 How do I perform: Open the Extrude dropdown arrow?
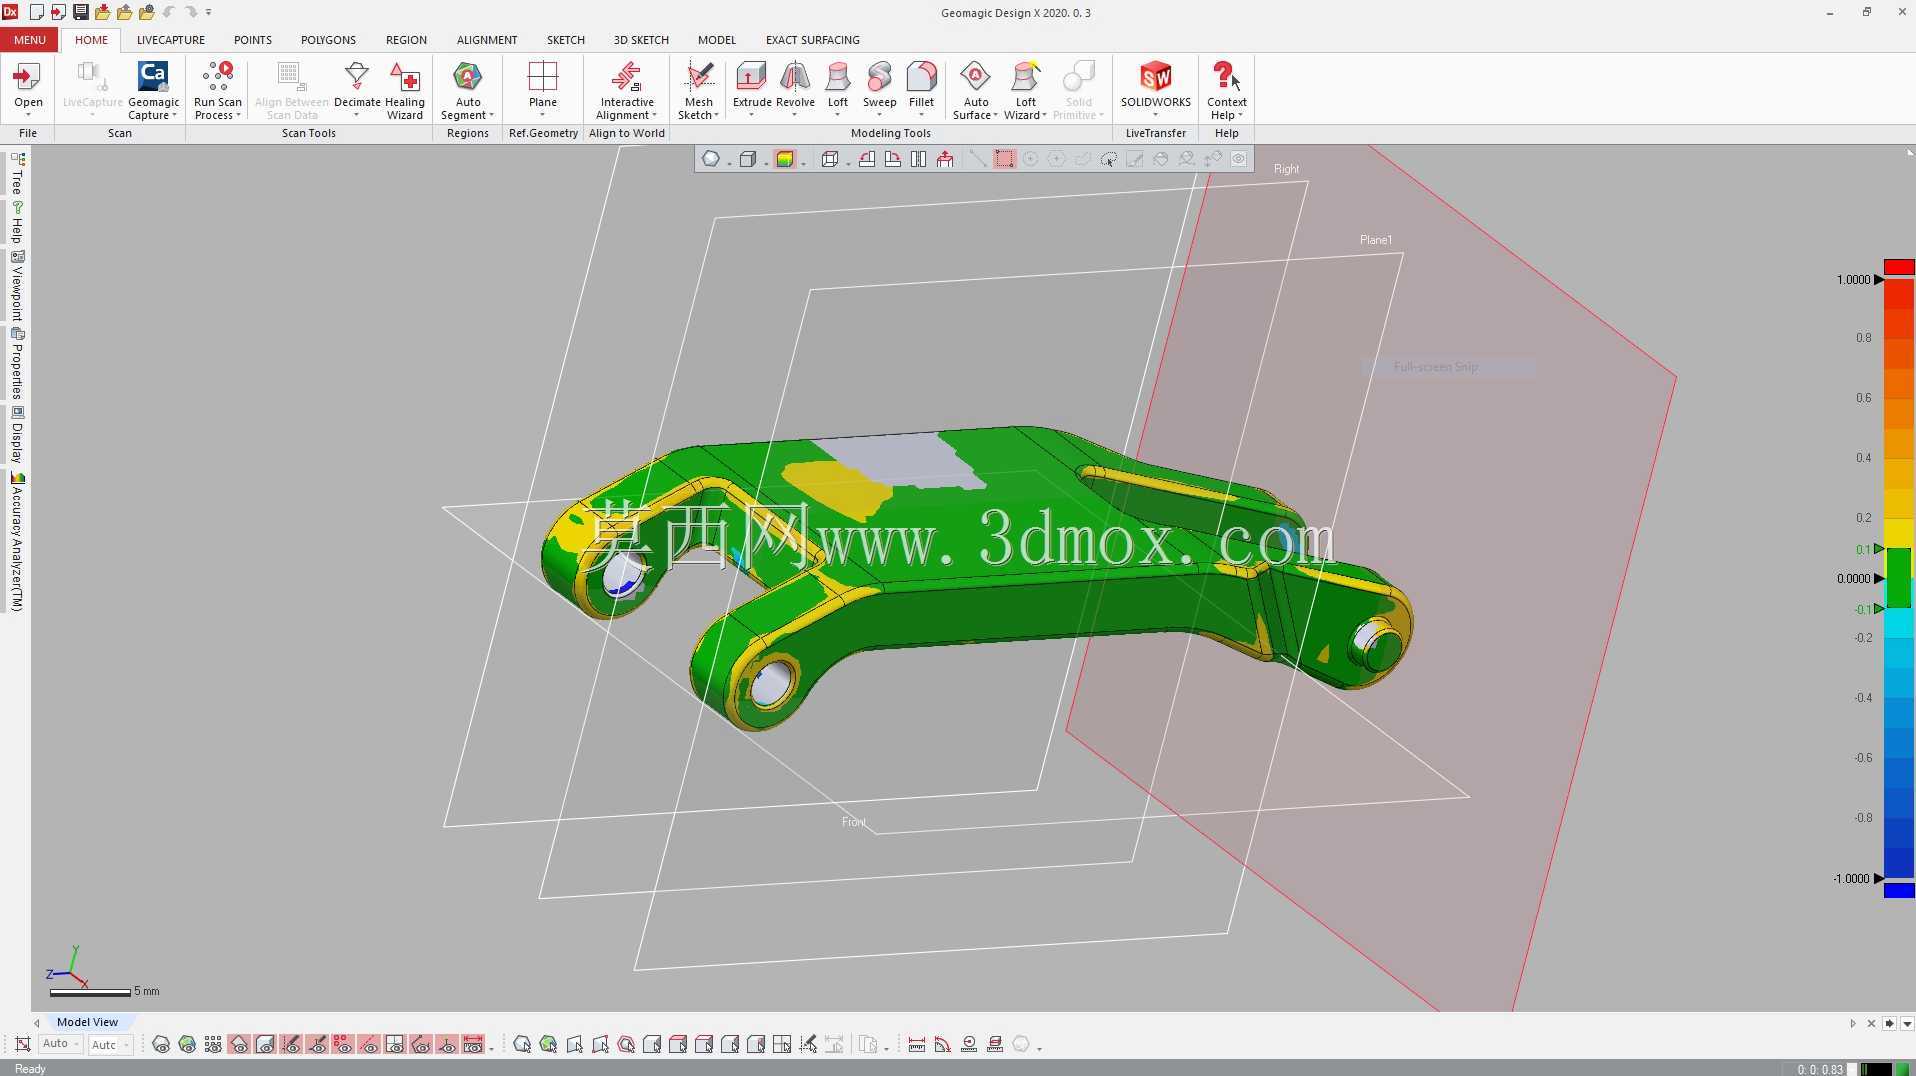coord(752,115)
